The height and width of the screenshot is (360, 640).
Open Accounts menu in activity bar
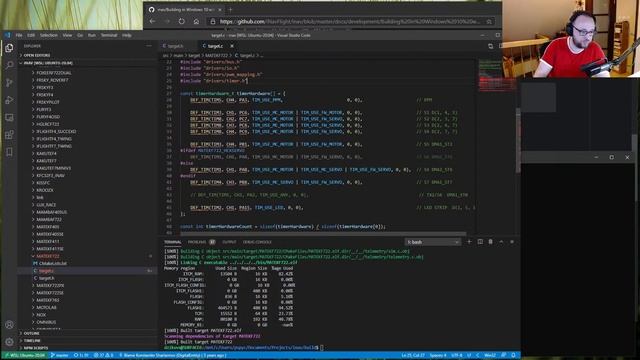tap(9, 325)
